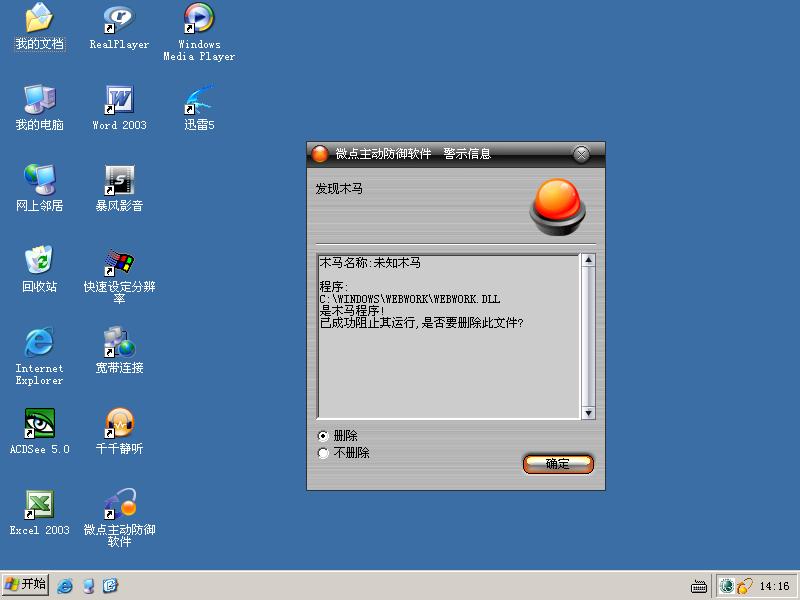Viewport: 800px width, 600px height.
Task: Click the red alarm light in the alert dialog
Action: (x=557, y=207)
